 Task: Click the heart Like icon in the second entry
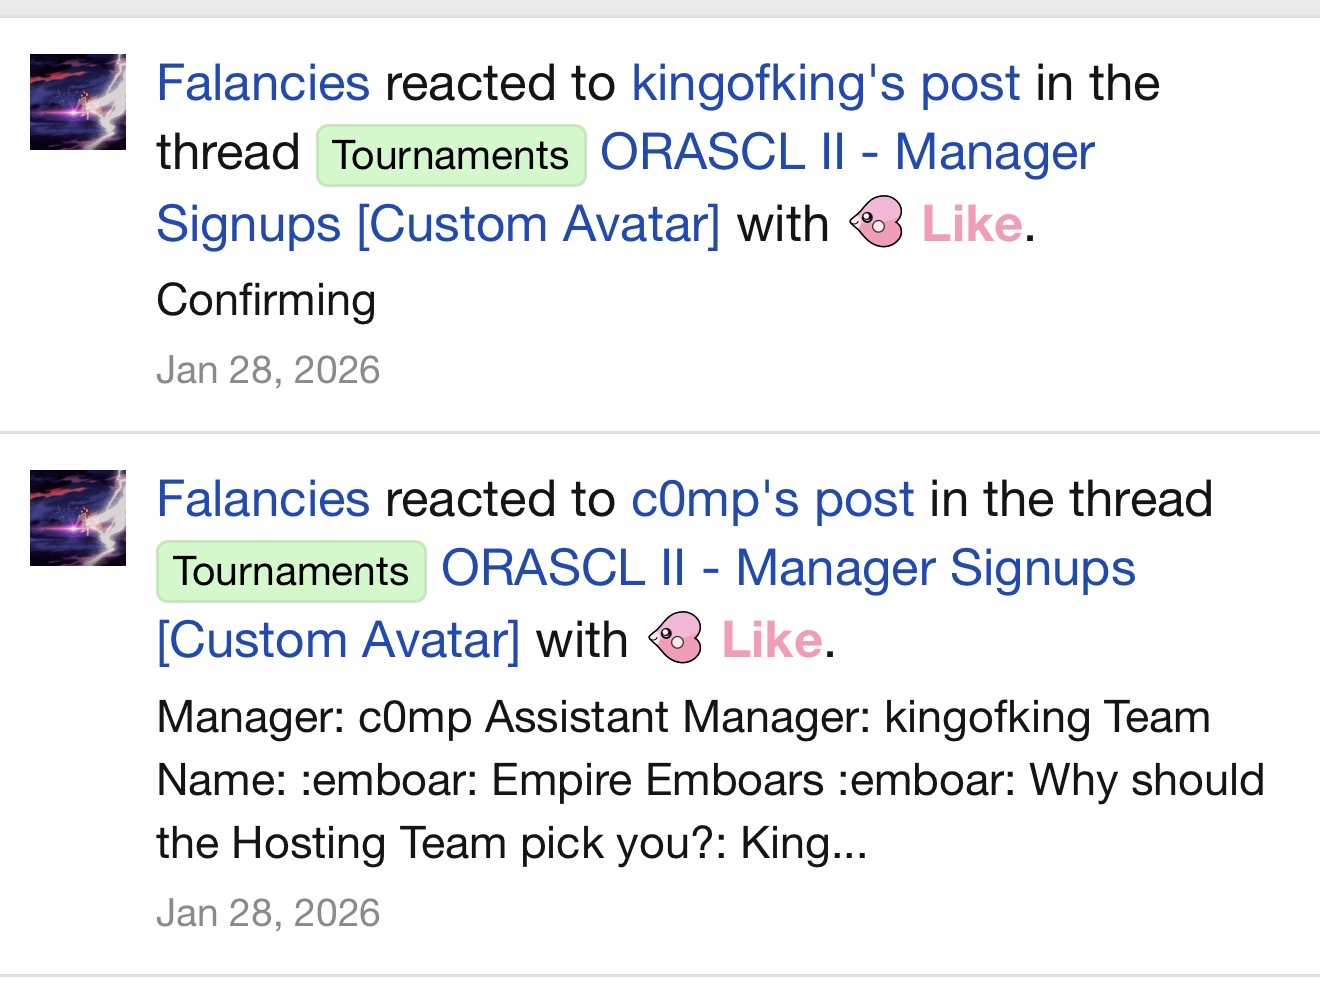point(677,638)
